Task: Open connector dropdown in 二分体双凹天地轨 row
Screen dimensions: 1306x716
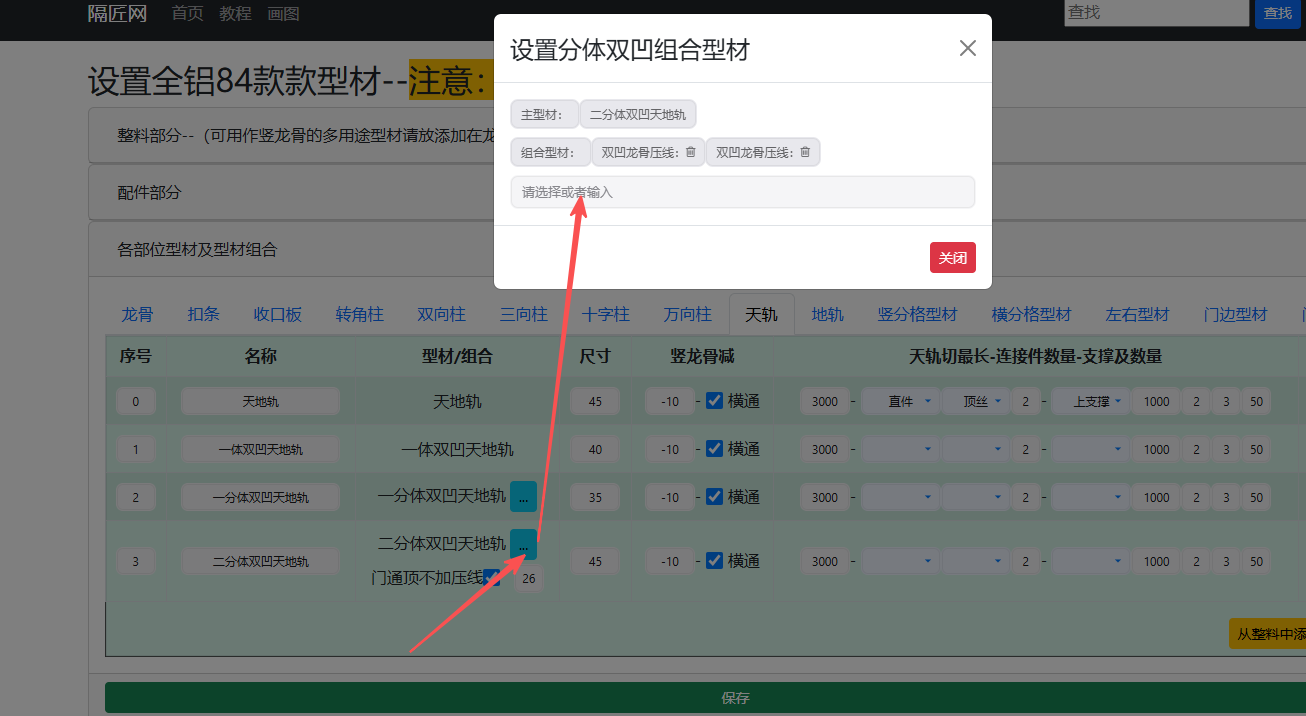Action: pos(900,562)
